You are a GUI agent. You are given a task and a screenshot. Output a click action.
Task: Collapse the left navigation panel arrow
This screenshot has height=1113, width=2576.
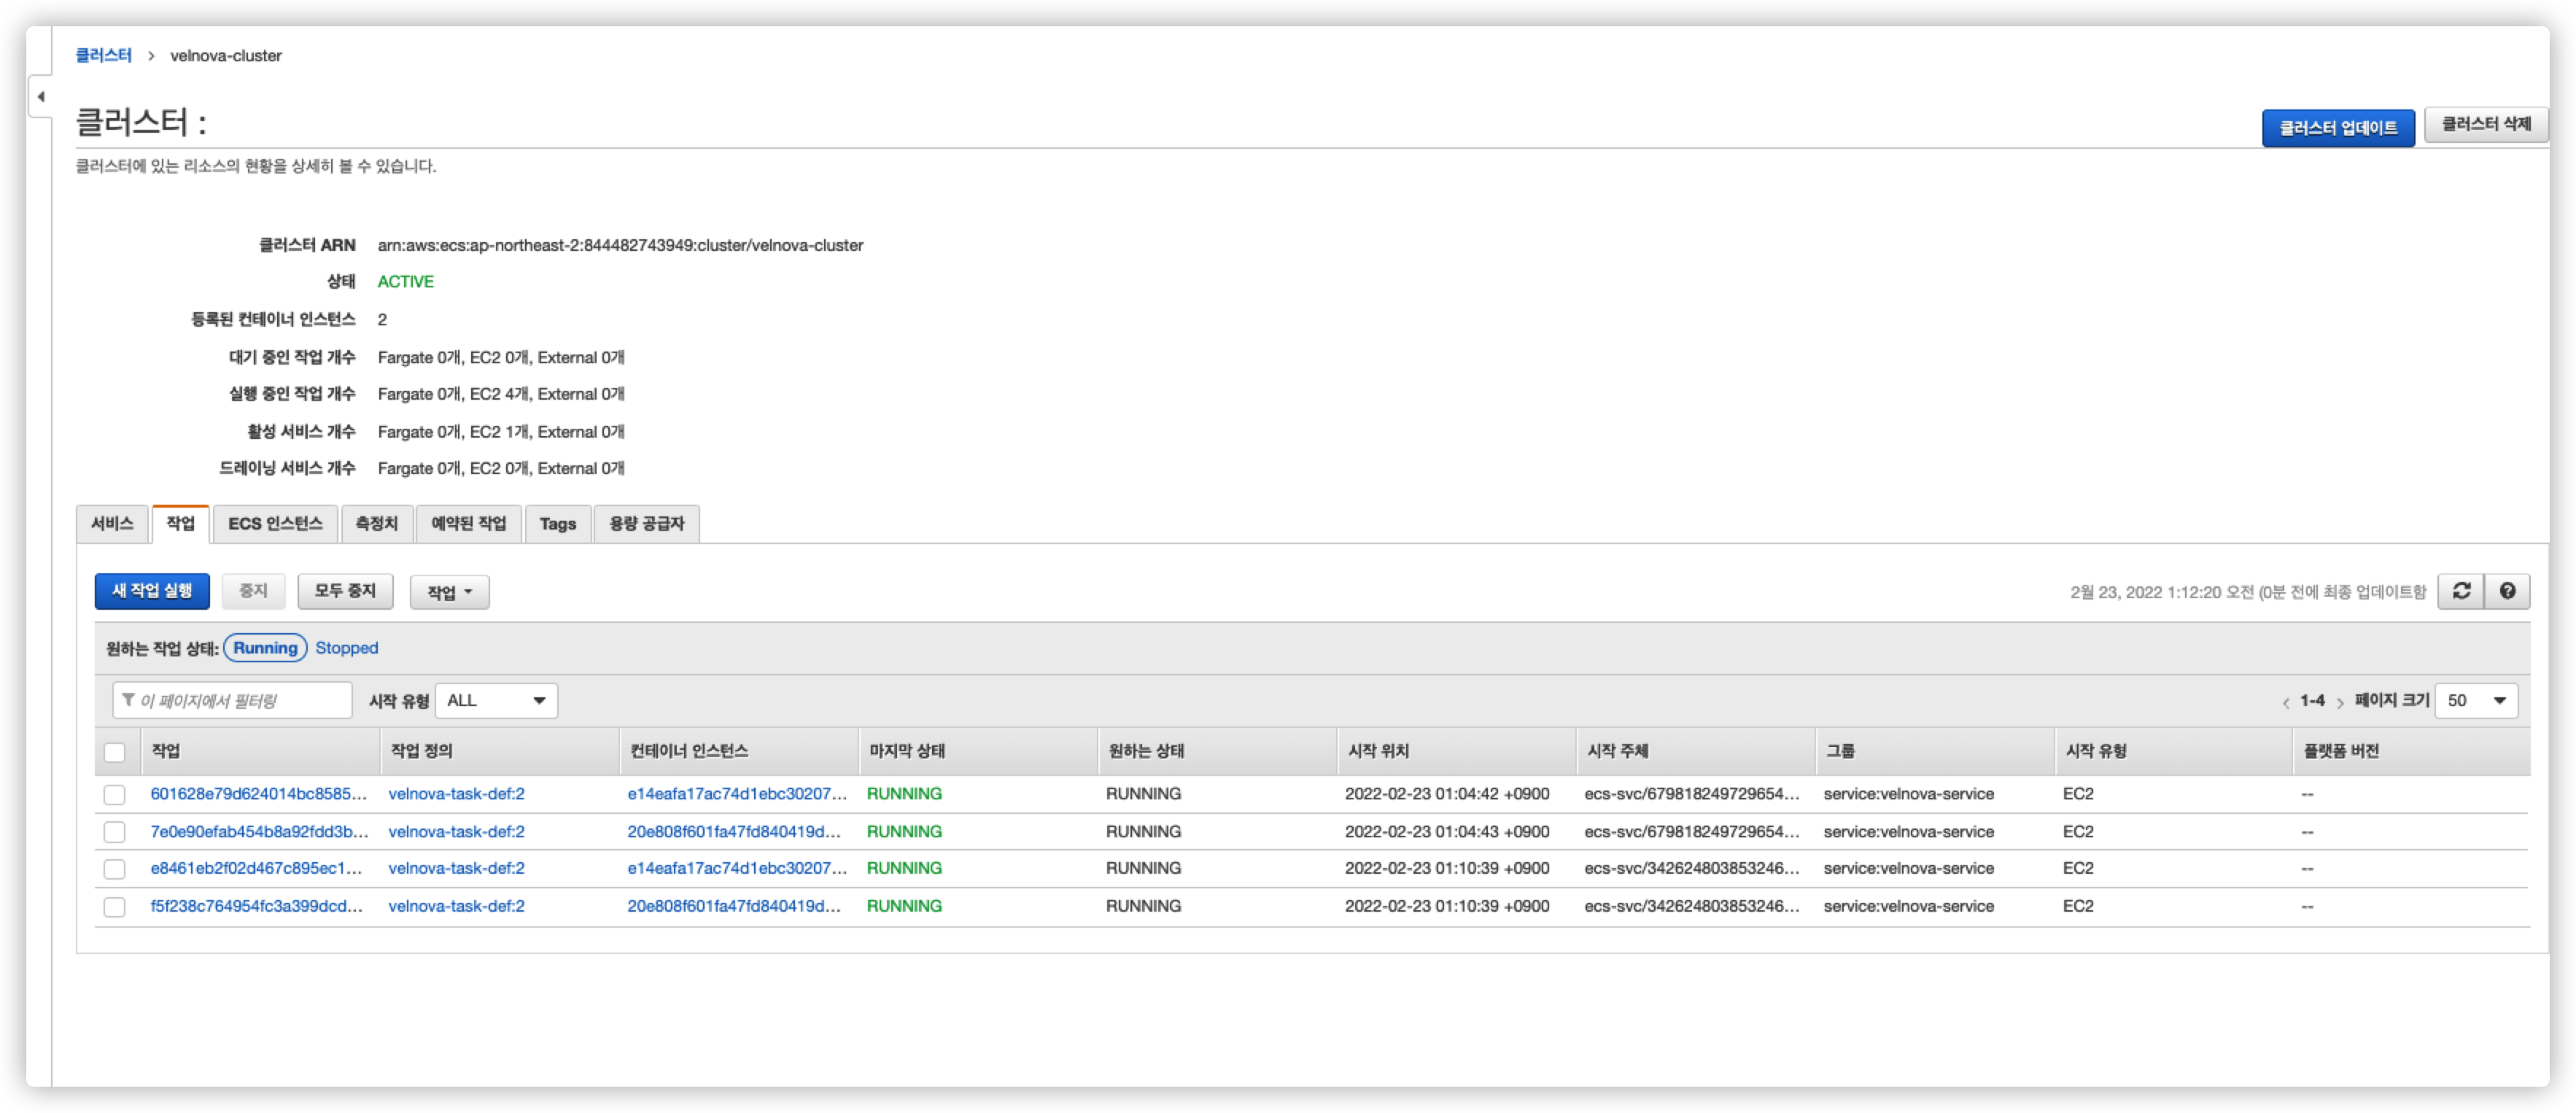click(x=41, y=97)
